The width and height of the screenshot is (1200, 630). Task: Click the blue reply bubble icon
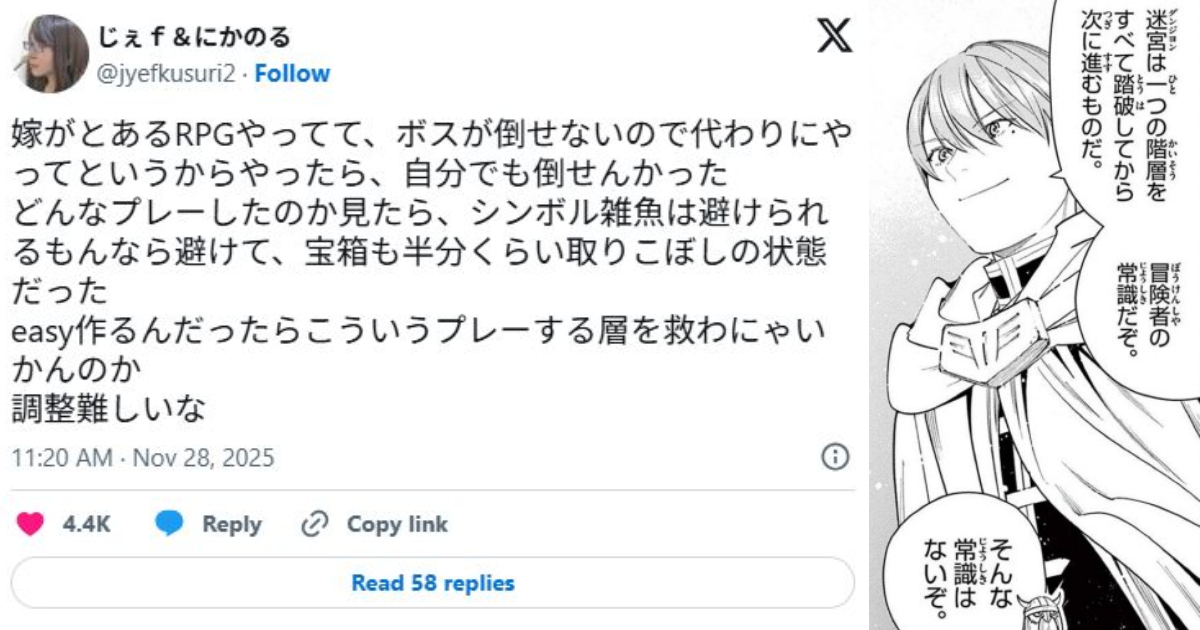click(170, 524)
